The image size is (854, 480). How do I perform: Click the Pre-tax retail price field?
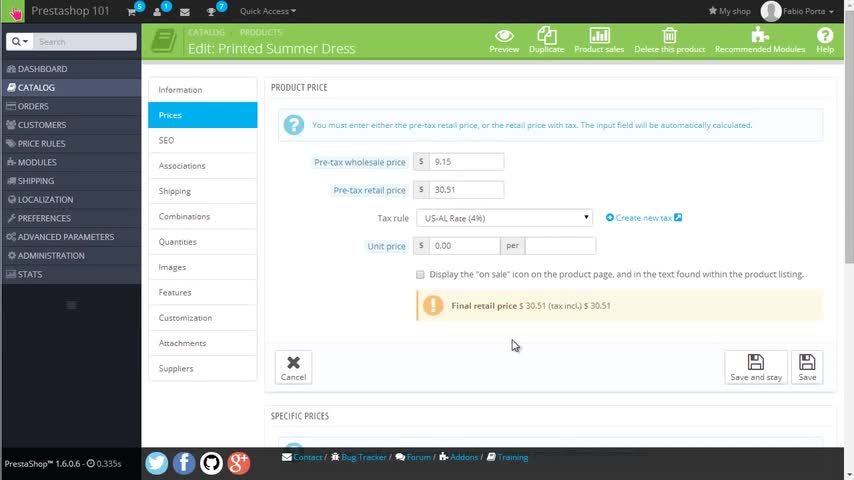[466, 190]
